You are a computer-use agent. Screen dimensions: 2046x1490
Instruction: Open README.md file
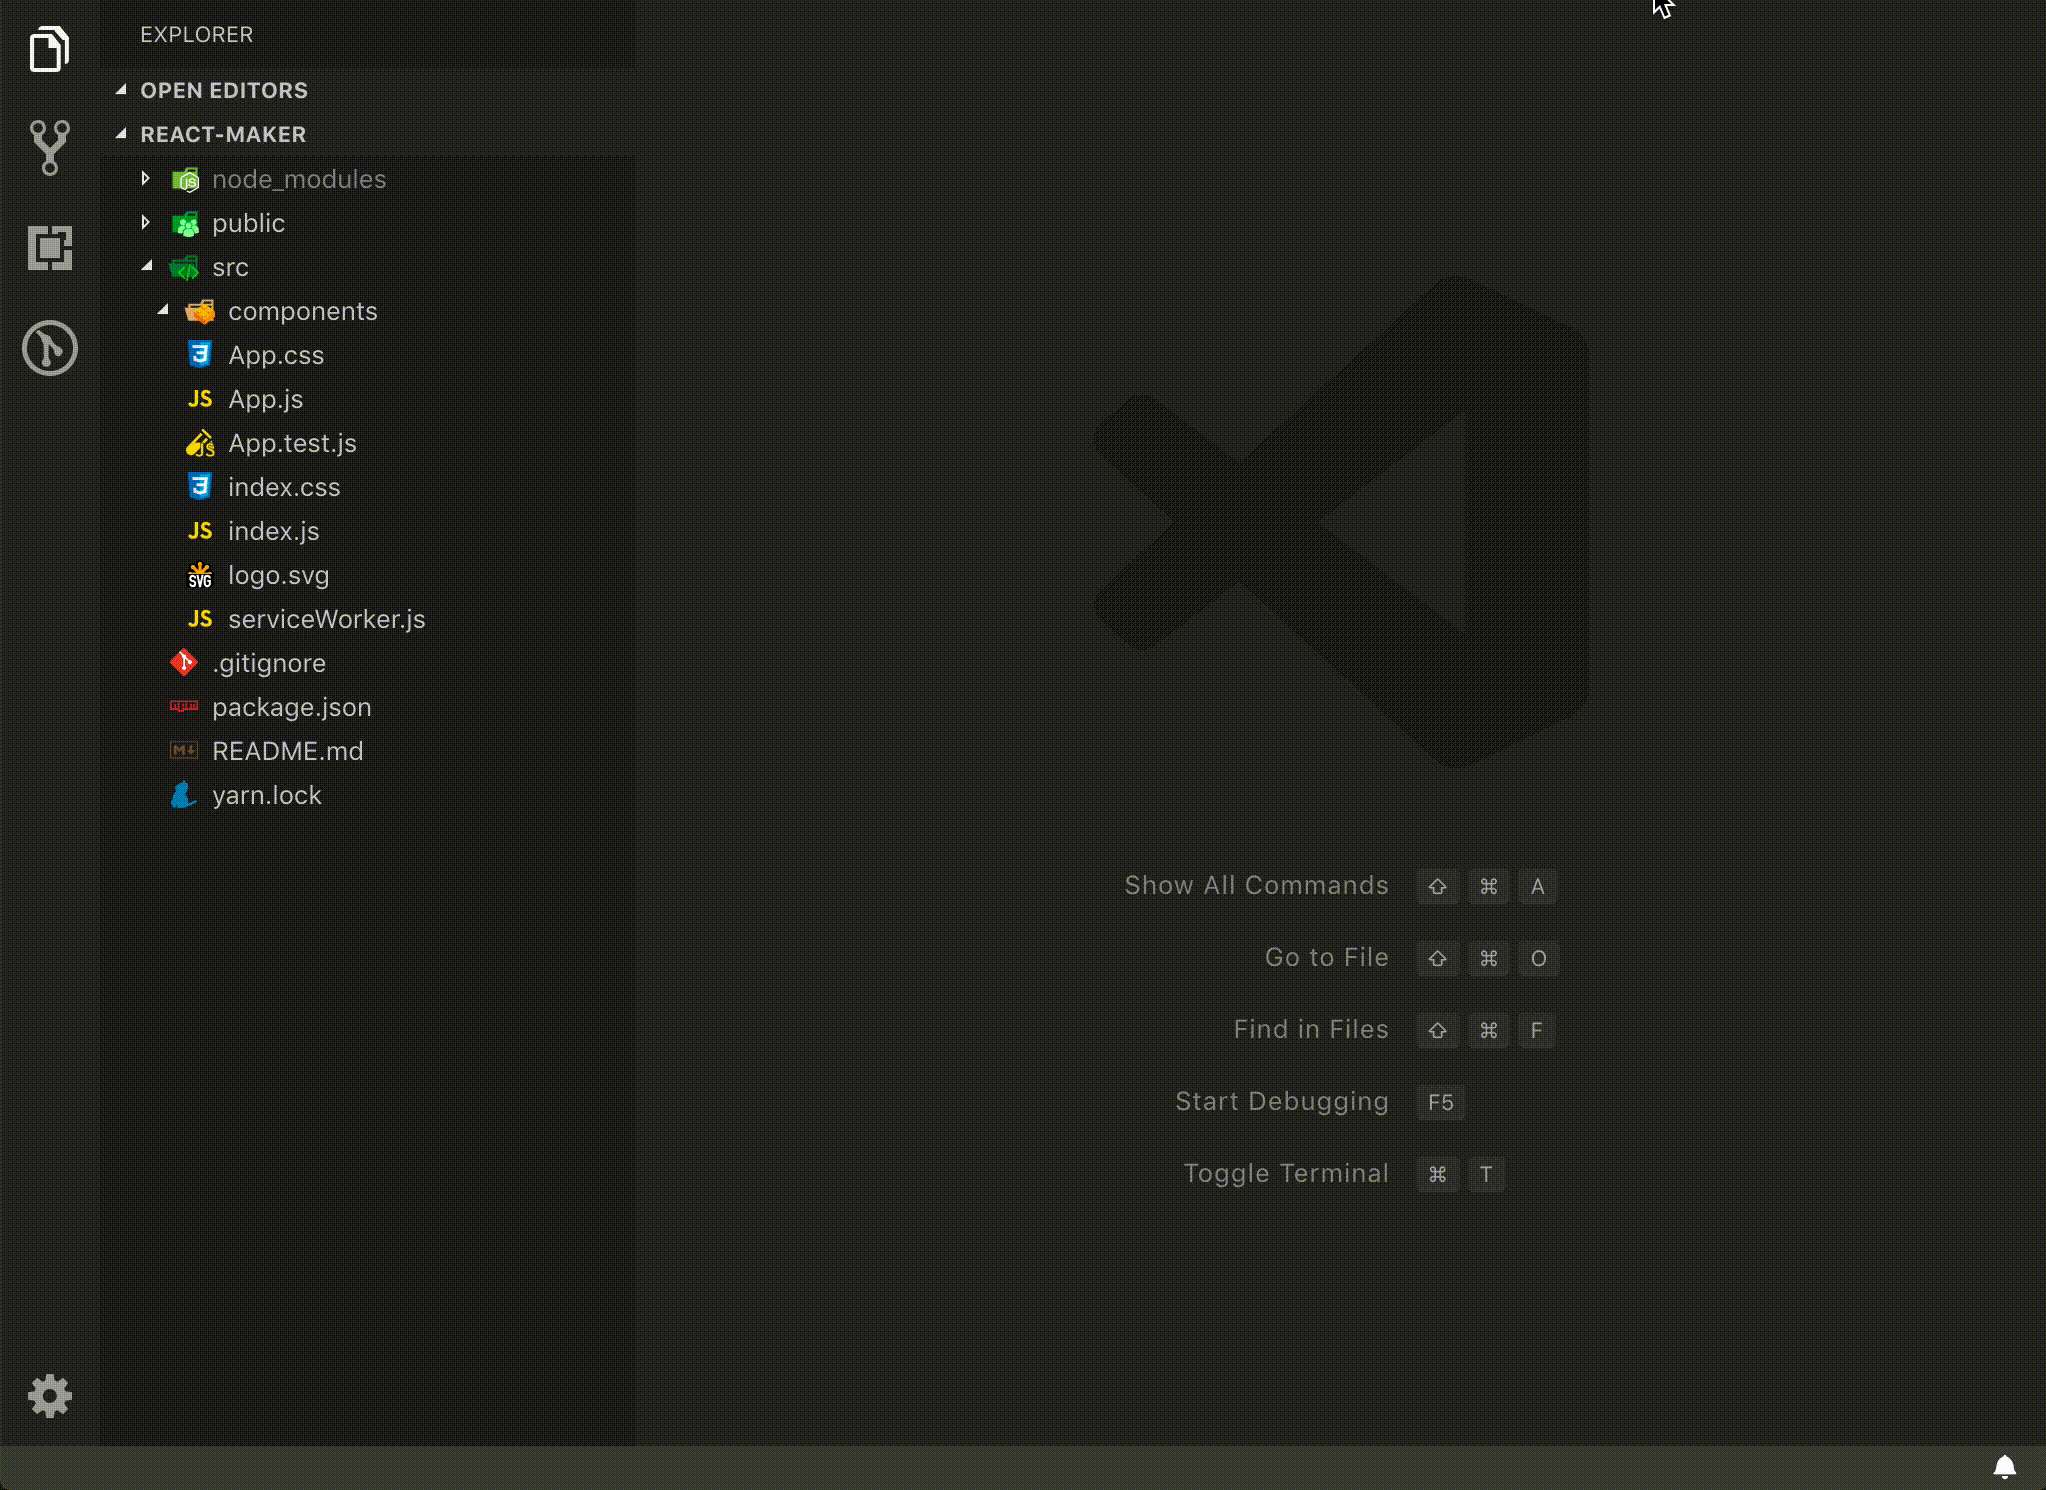[x=287, y=751]
